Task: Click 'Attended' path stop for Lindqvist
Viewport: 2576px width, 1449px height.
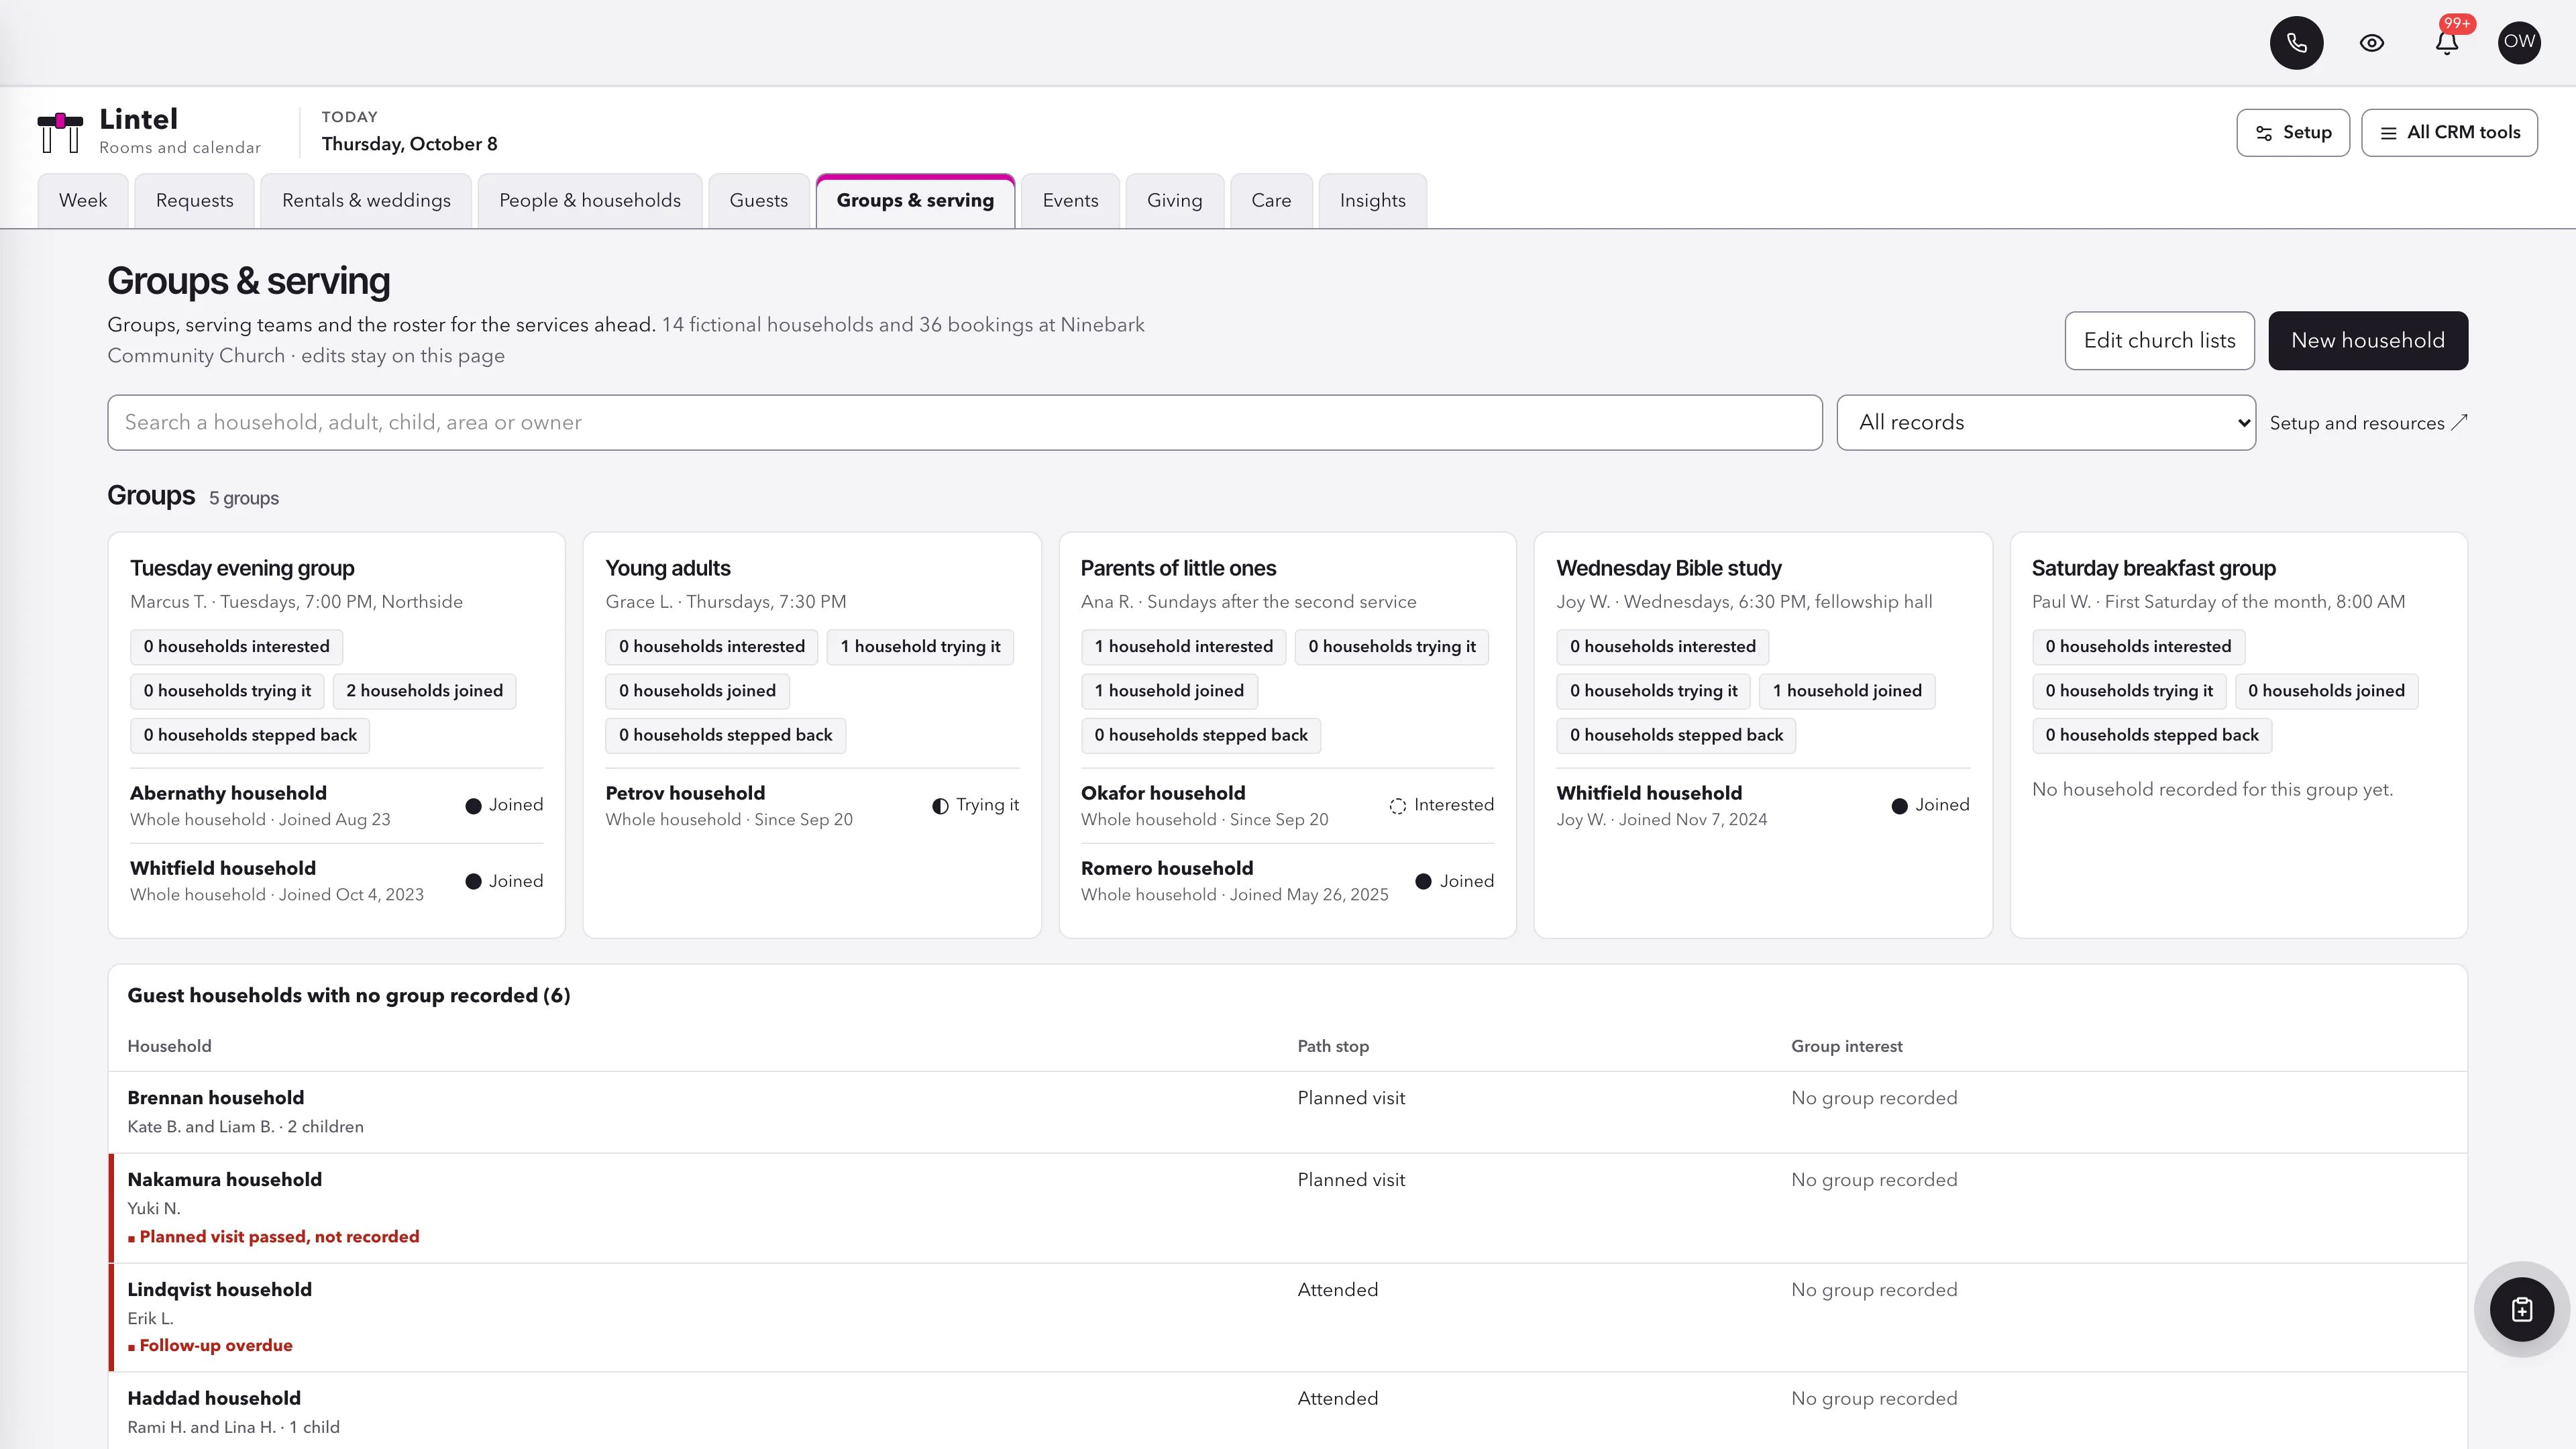Action: 1337,1290
